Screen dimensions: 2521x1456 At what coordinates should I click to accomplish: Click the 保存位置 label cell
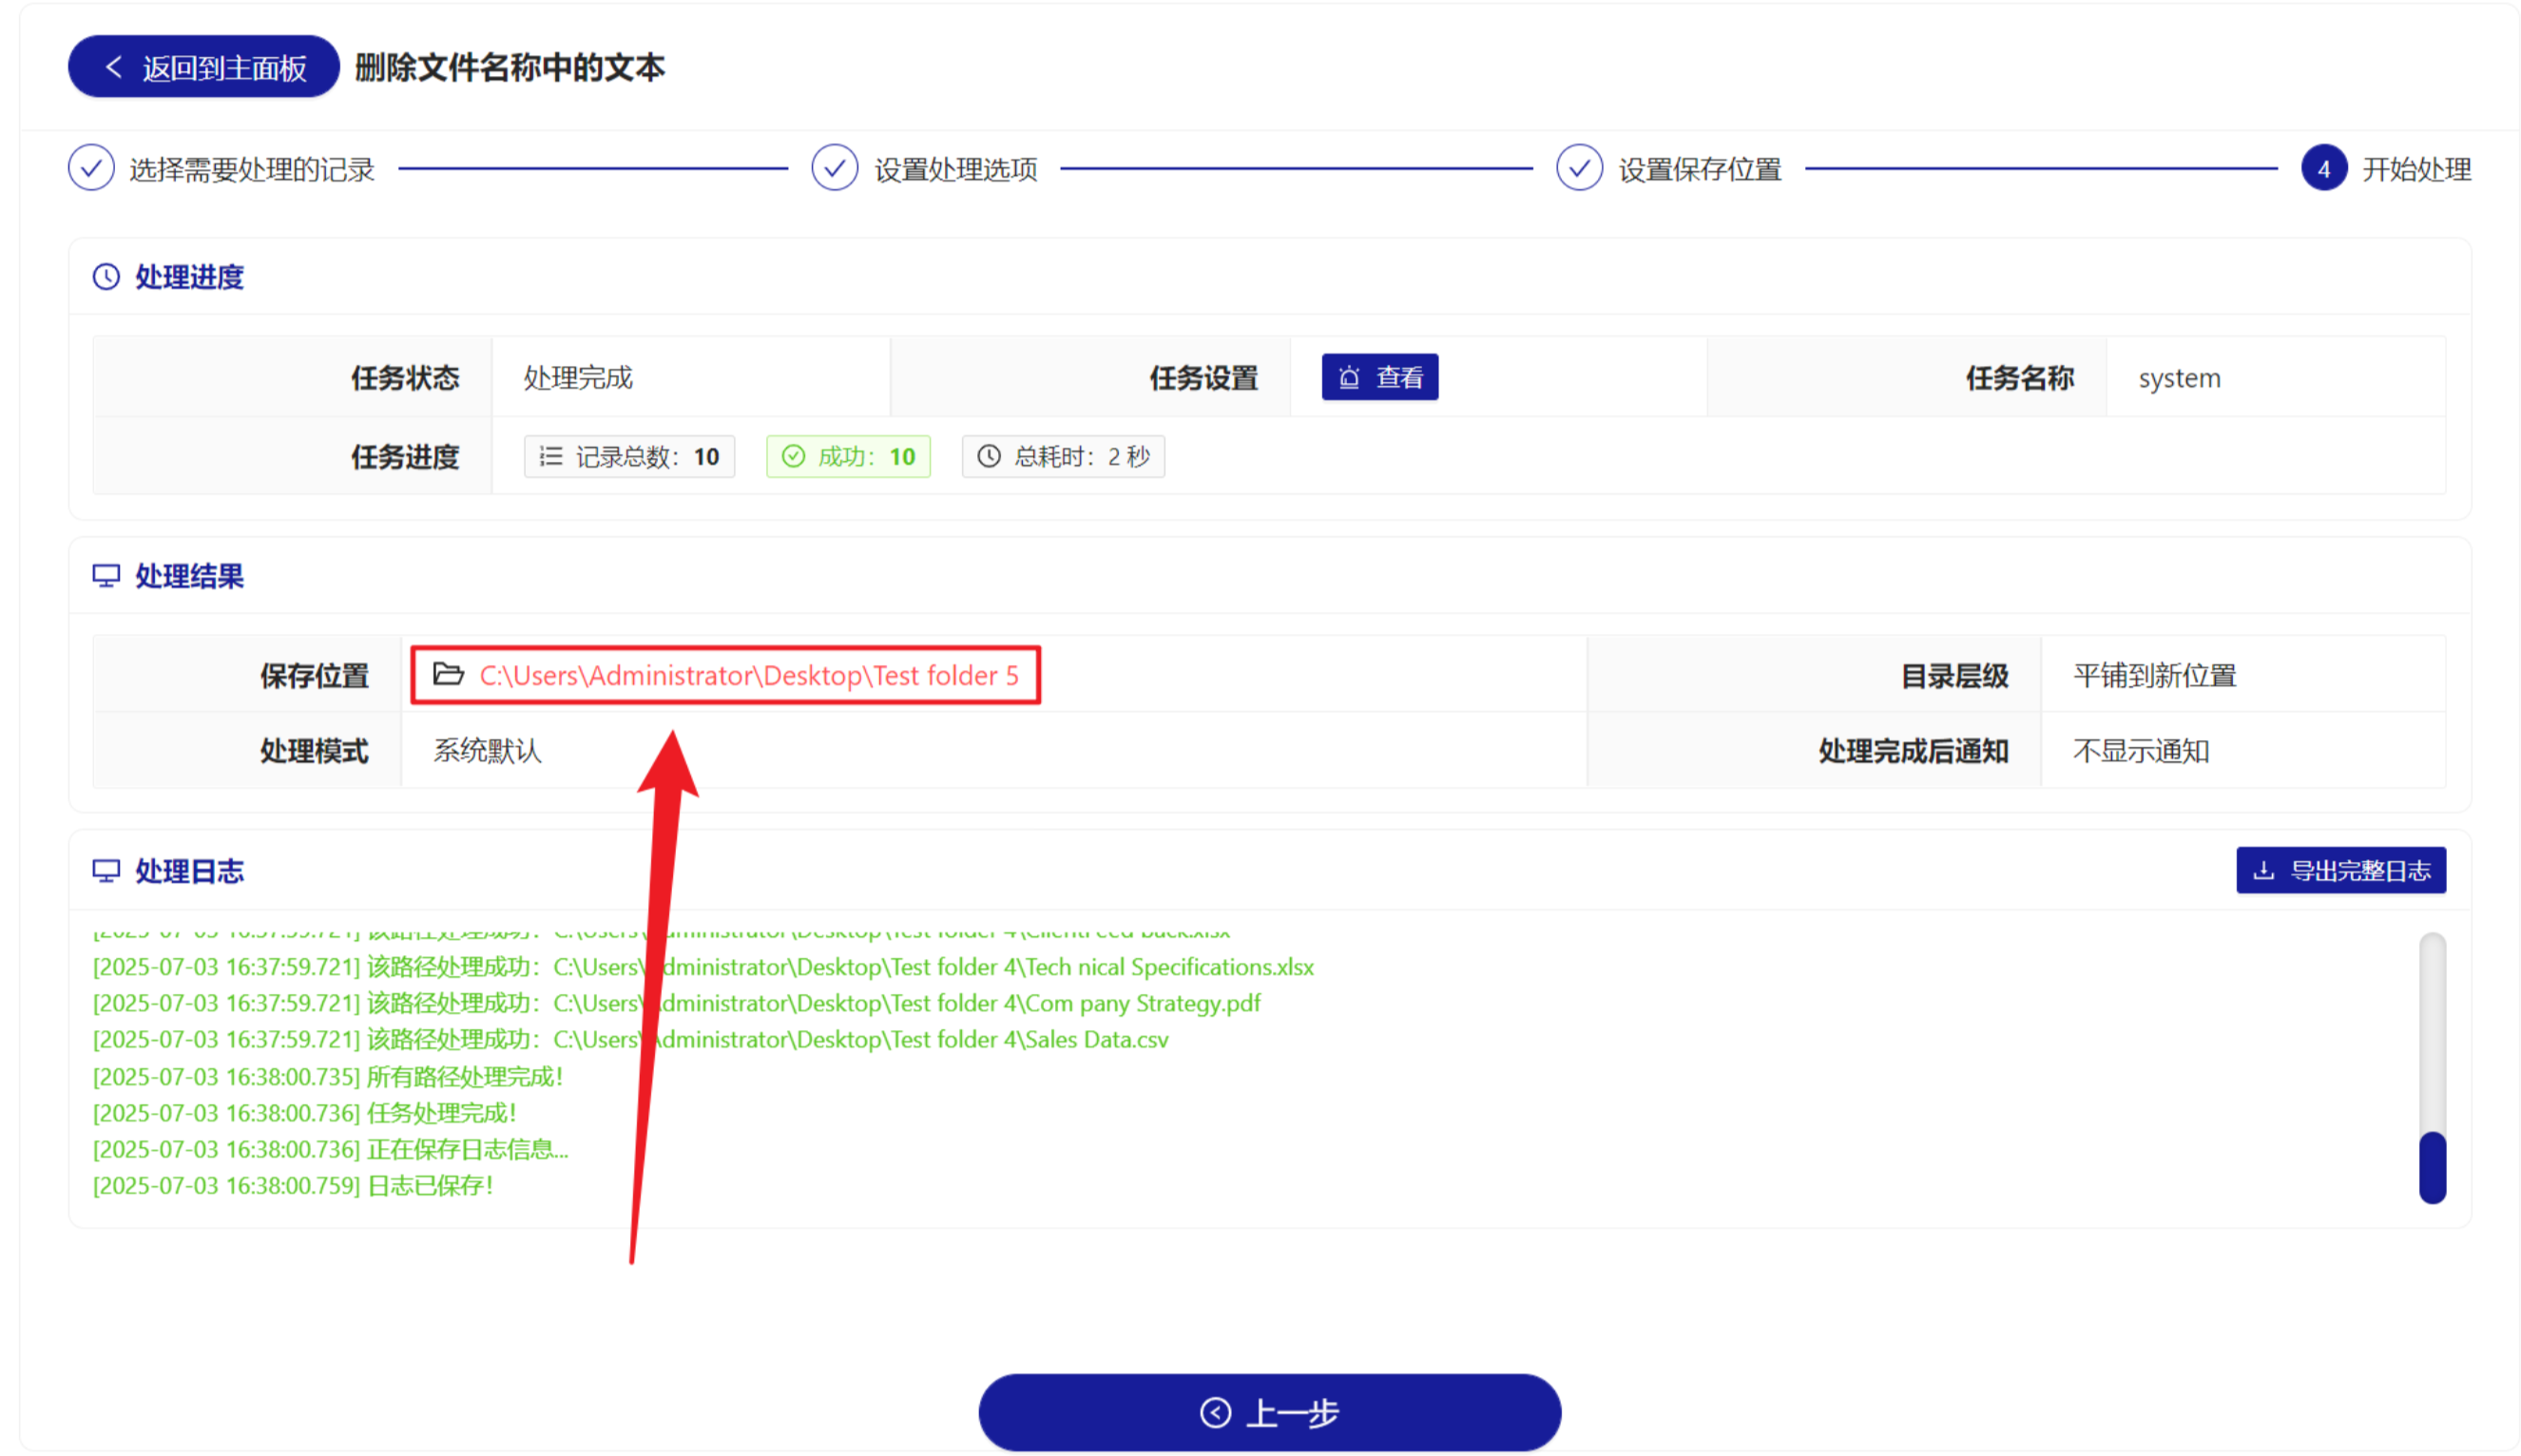click(x=247, y=676)
